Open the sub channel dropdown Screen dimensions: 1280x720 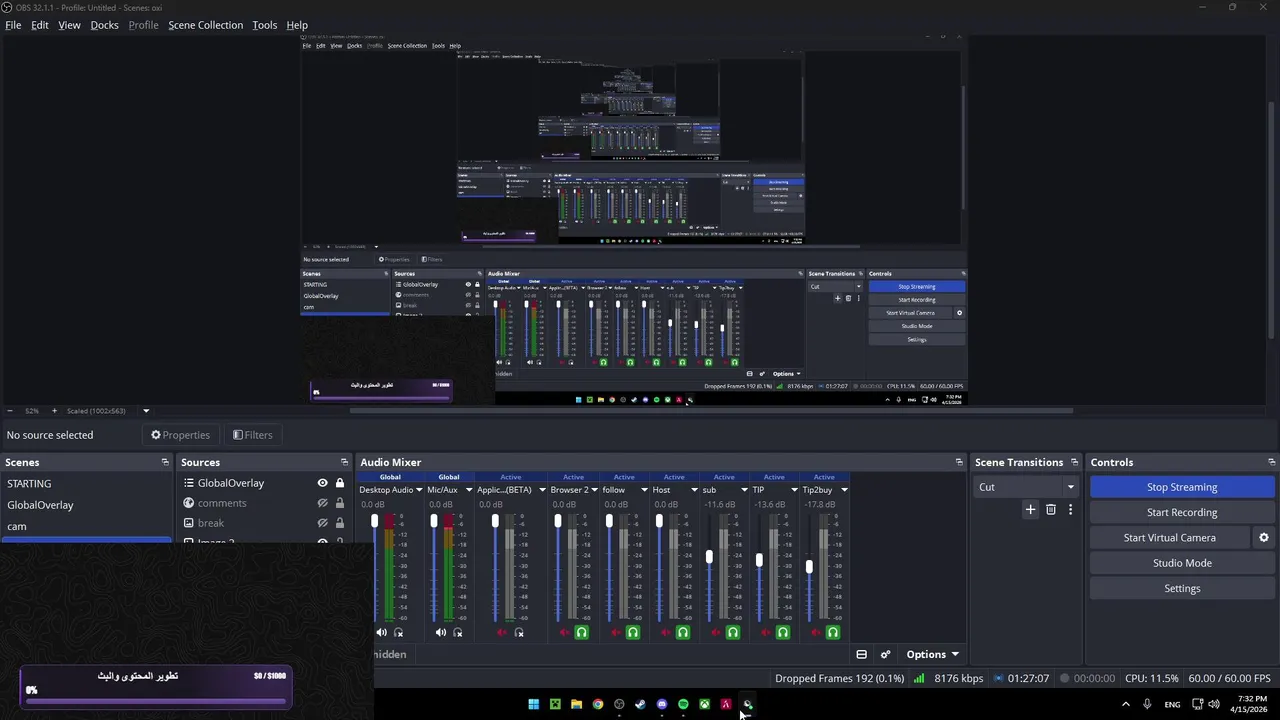coord(744,490)
